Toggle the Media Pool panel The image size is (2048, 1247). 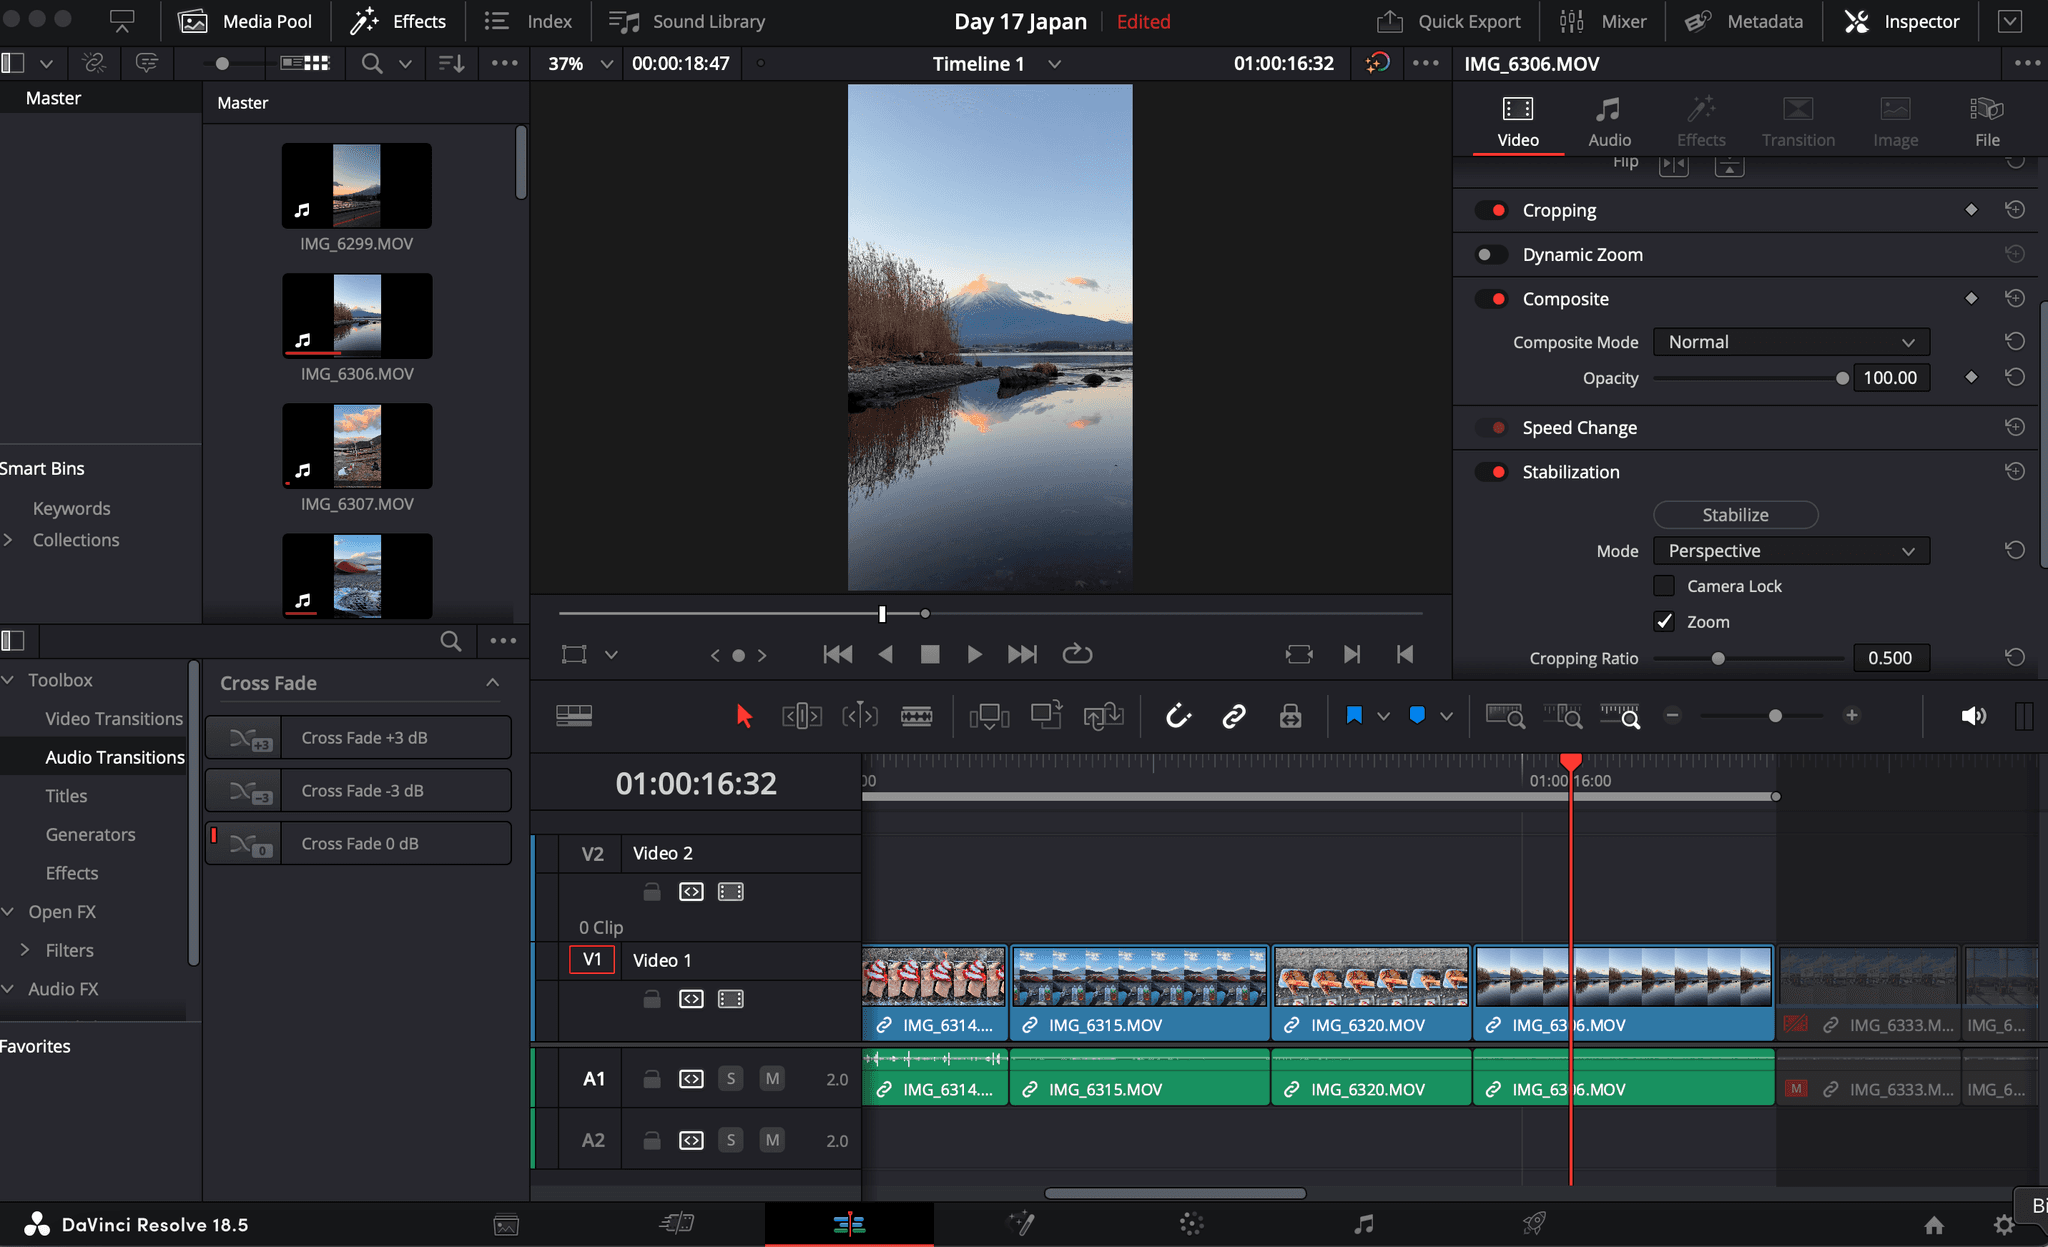[x=245, y=21]
